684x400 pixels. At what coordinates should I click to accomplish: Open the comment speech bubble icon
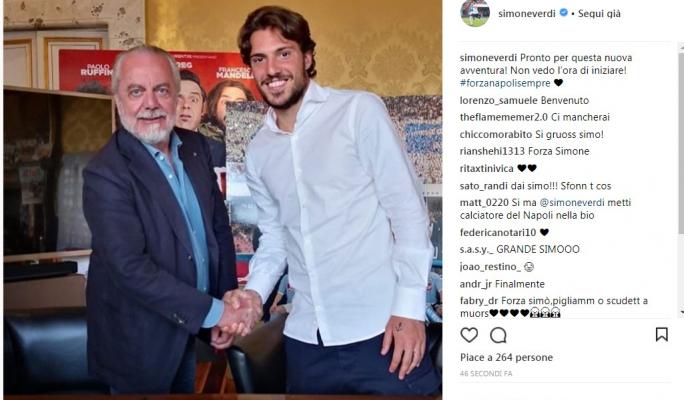click(x=498, y=335)
